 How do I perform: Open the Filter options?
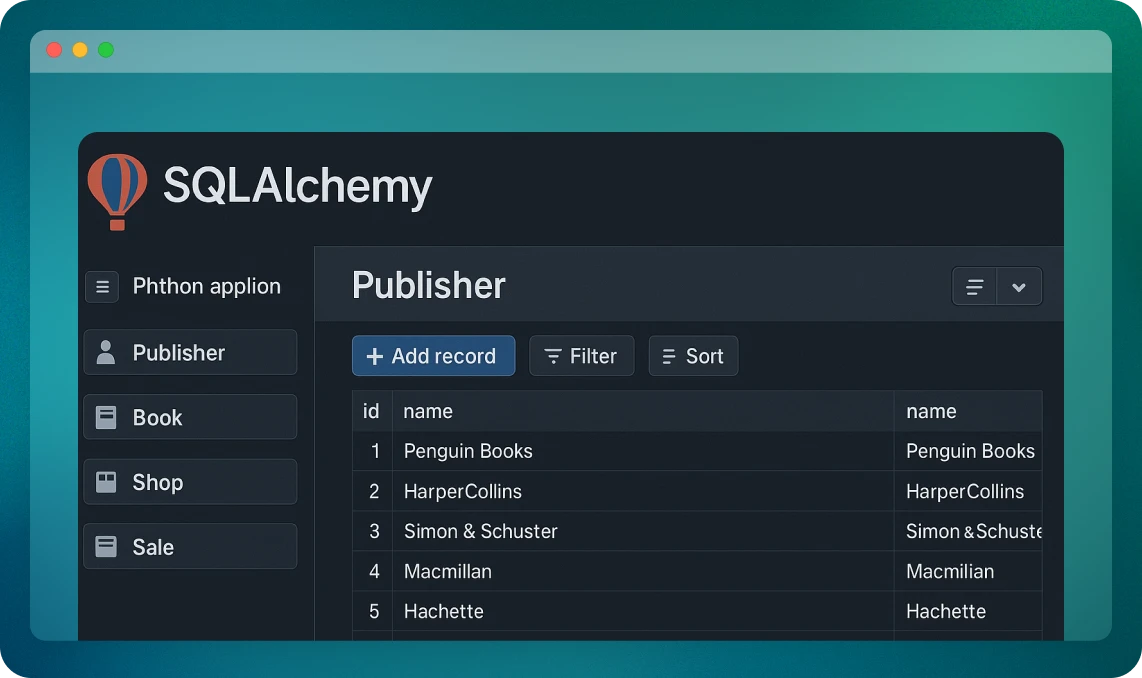(581, 356)
